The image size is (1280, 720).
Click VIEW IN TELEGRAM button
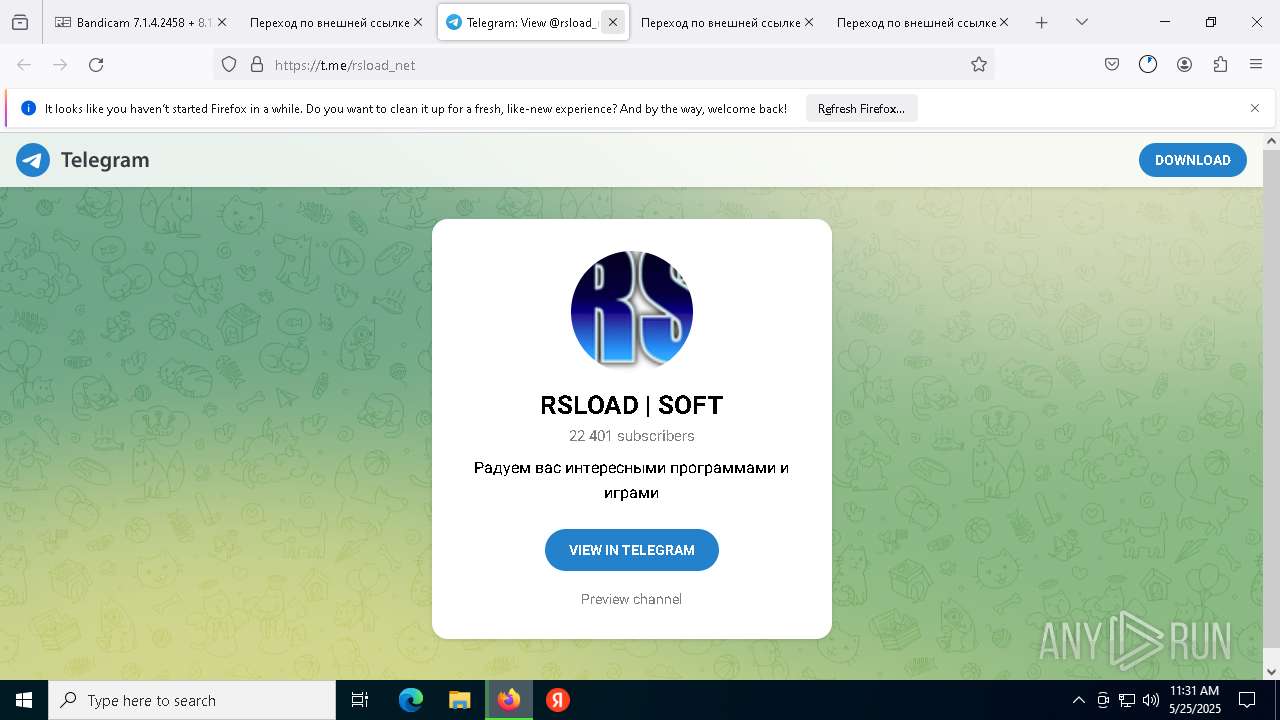tap(632, 550)
